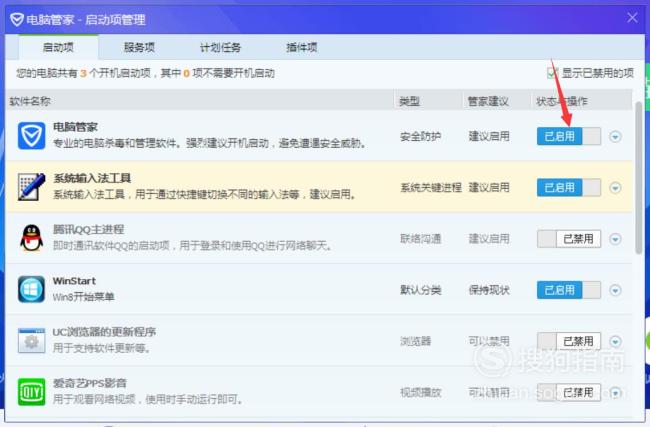The height and width of the screenshot is (427, 650).
Task: Open dropdown arrow for 系统输入法工具 row
Action: click(615, 187)
